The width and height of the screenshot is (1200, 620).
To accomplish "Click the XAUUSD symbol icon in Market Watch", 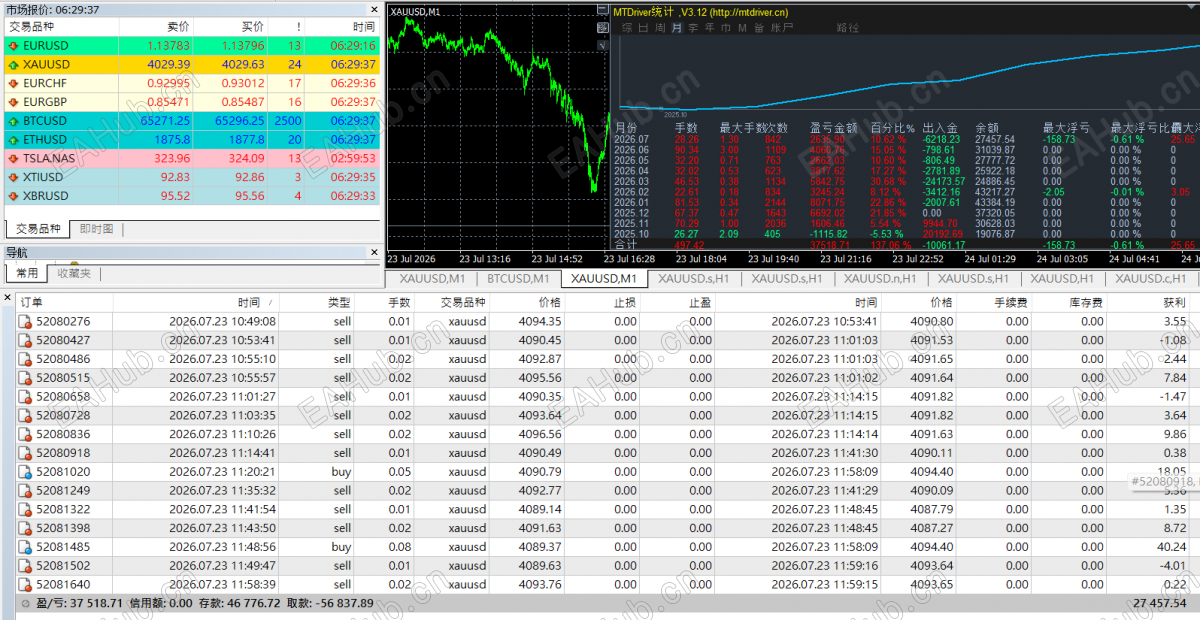I will [13, 64].
